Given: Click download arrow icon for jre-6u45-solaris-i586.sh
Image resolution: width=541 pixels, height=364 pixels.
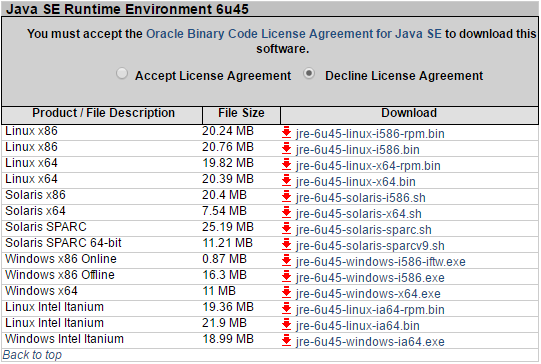Looking at the screenshot, I should (x=286, y=197).
